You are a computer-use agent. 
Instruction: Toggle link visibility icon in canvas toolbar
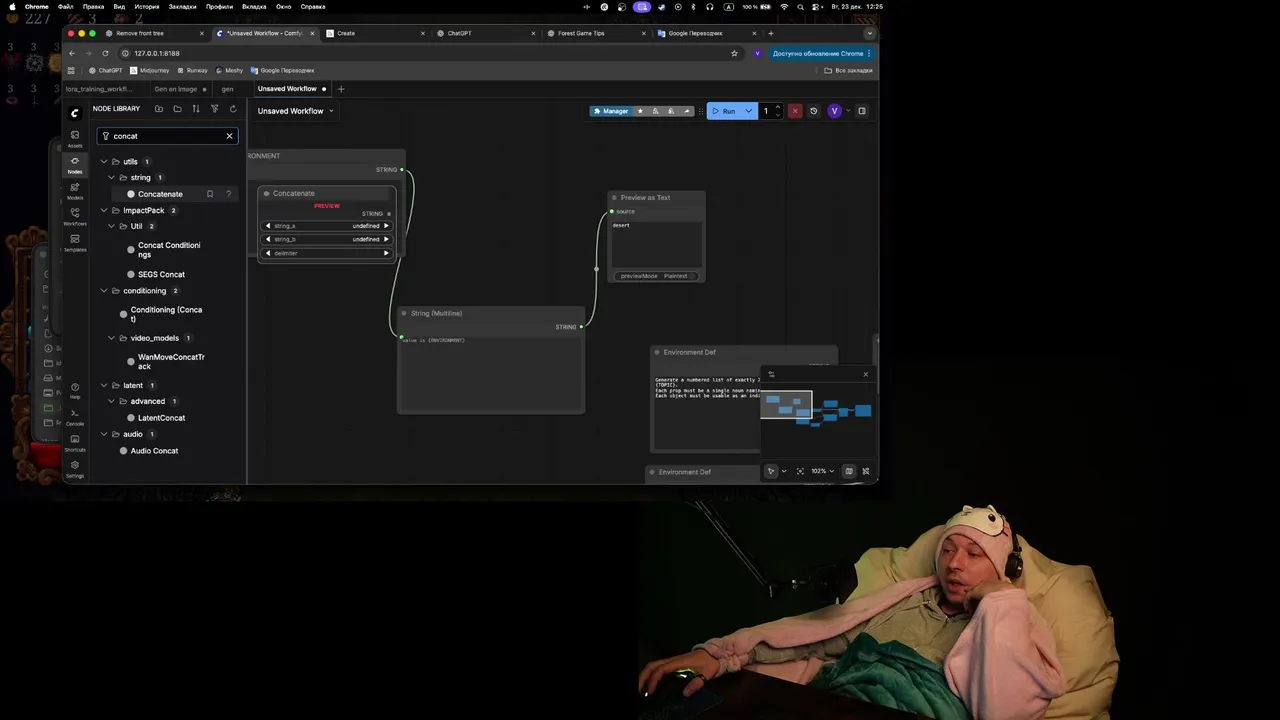pos(866,471)
